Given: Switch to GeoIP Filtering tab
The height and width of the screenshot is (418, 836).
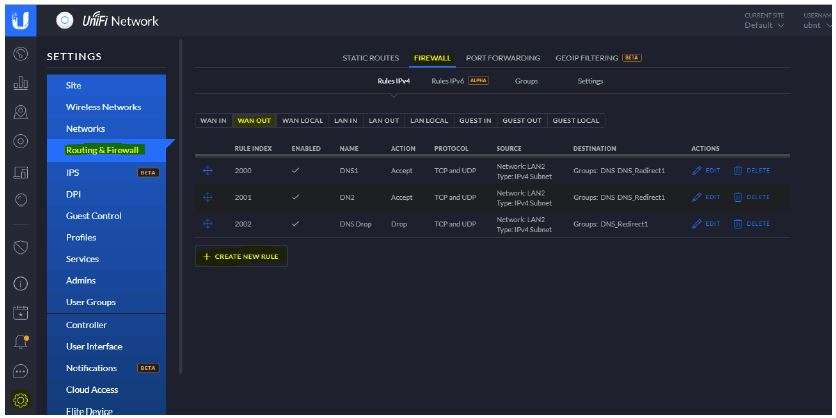Looking at the screenshot, I should [598, 58].
